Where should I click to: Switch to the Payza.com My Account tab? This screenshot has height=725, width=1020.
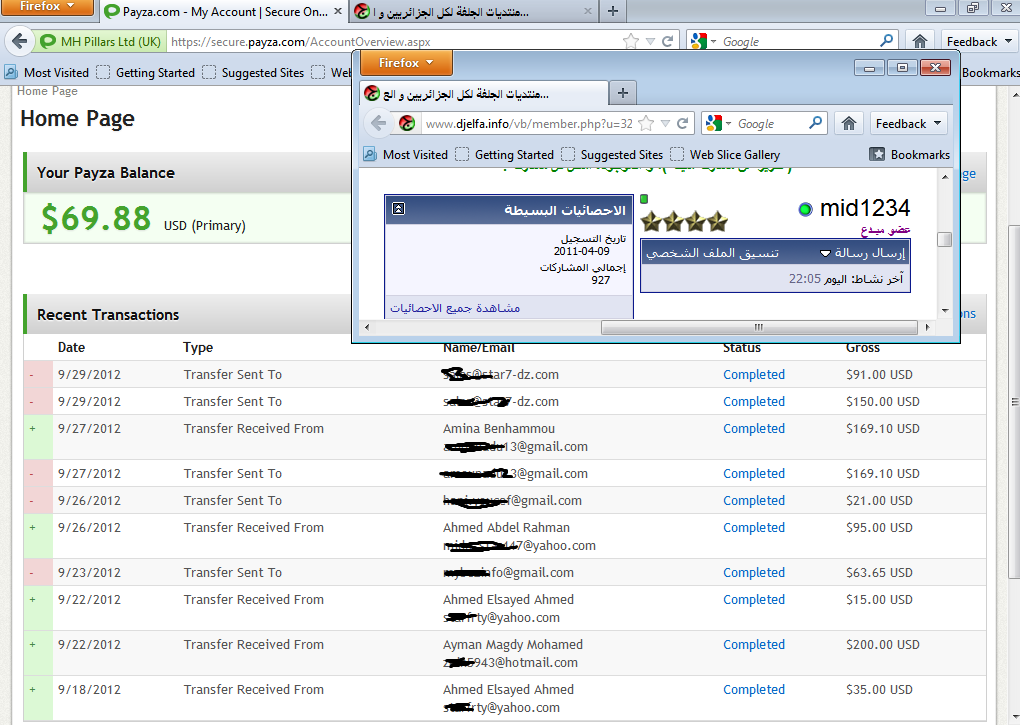point(223,12)
